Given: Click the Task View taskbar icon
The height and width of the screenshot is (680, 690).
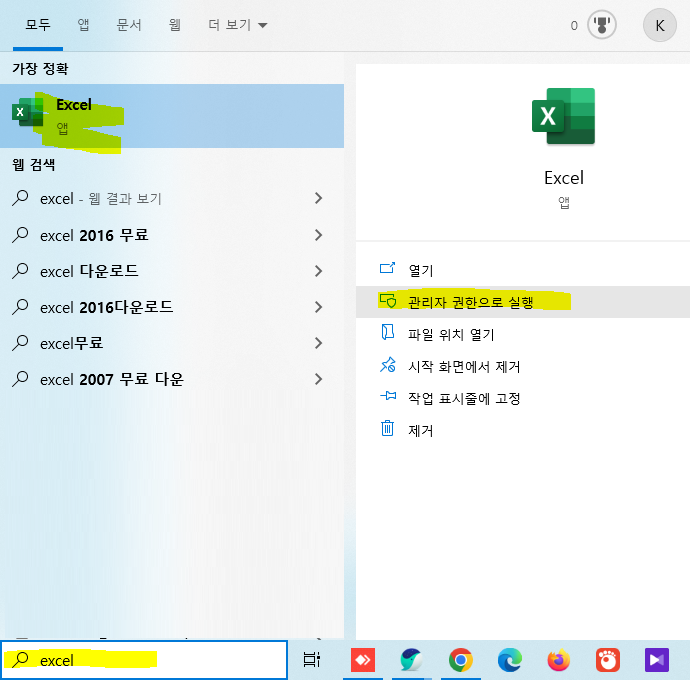Looking at the screenshot, I should click(312, 660).
